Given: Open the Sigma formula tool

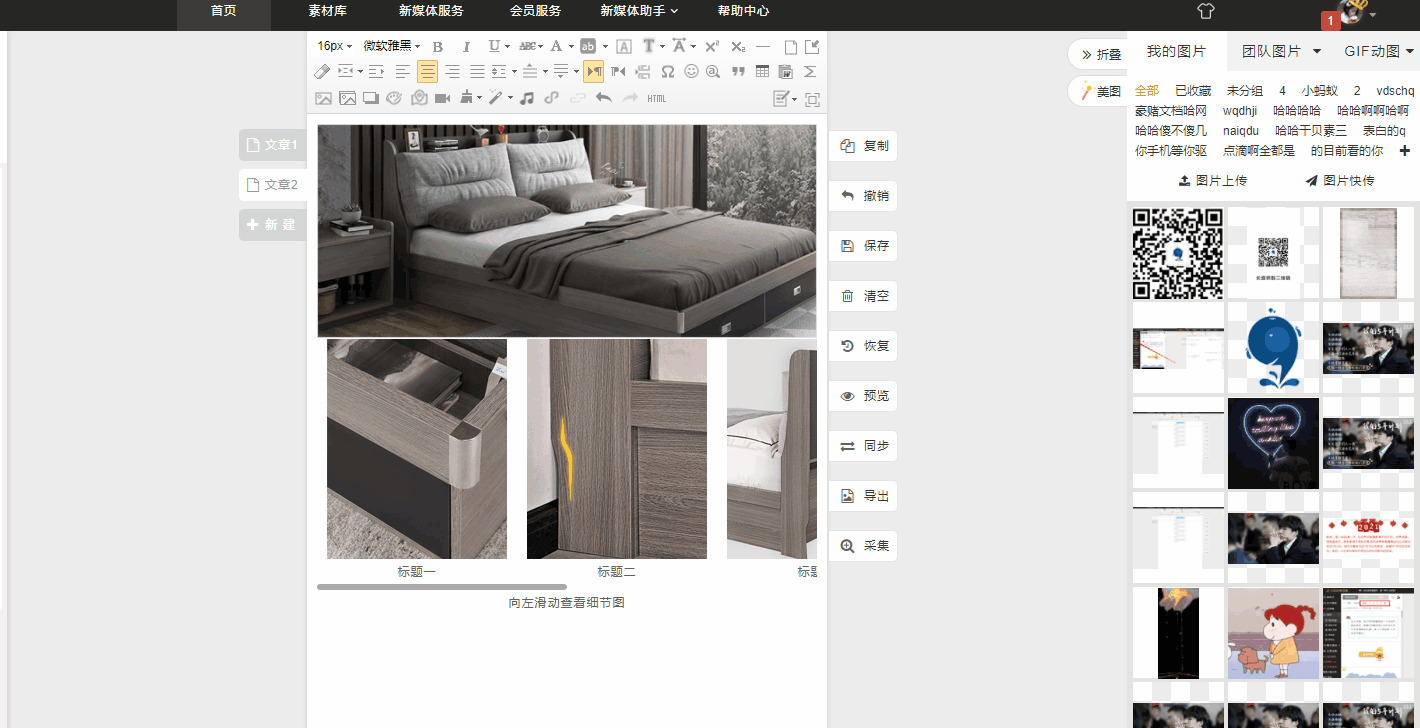Looking at the screenshot, I should tap(811, 72).
